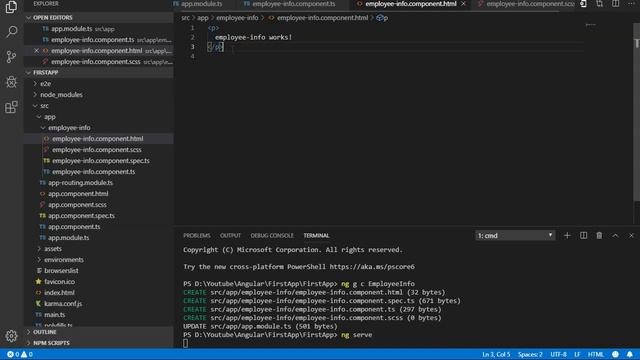Click Ln 3, Col 5 cursor position

click(x=496, y=354)
